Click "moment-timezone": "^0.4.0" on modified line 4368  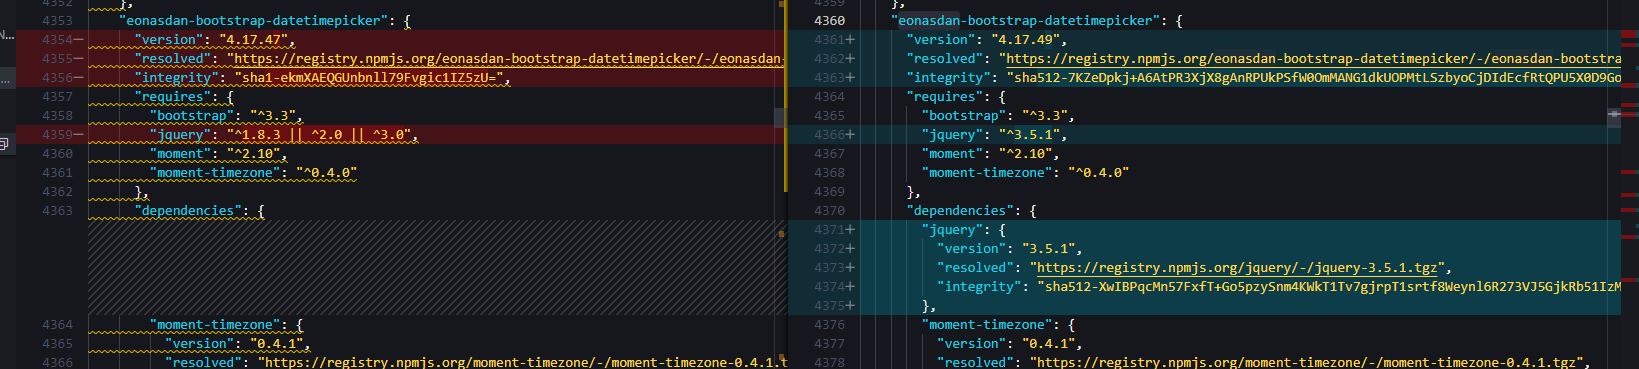point(1025,172)
